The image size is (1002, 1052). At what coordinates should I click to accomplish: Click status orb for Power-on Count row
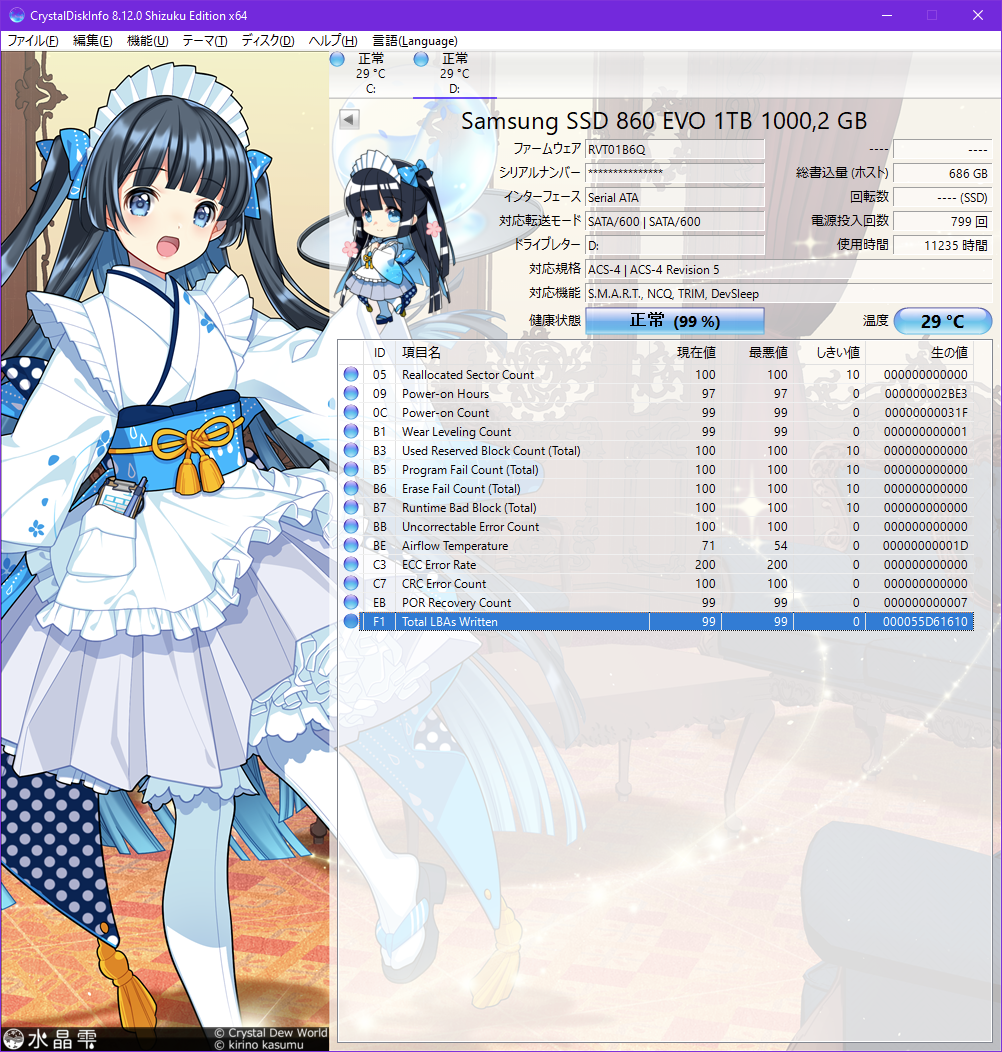click(351, 412)
